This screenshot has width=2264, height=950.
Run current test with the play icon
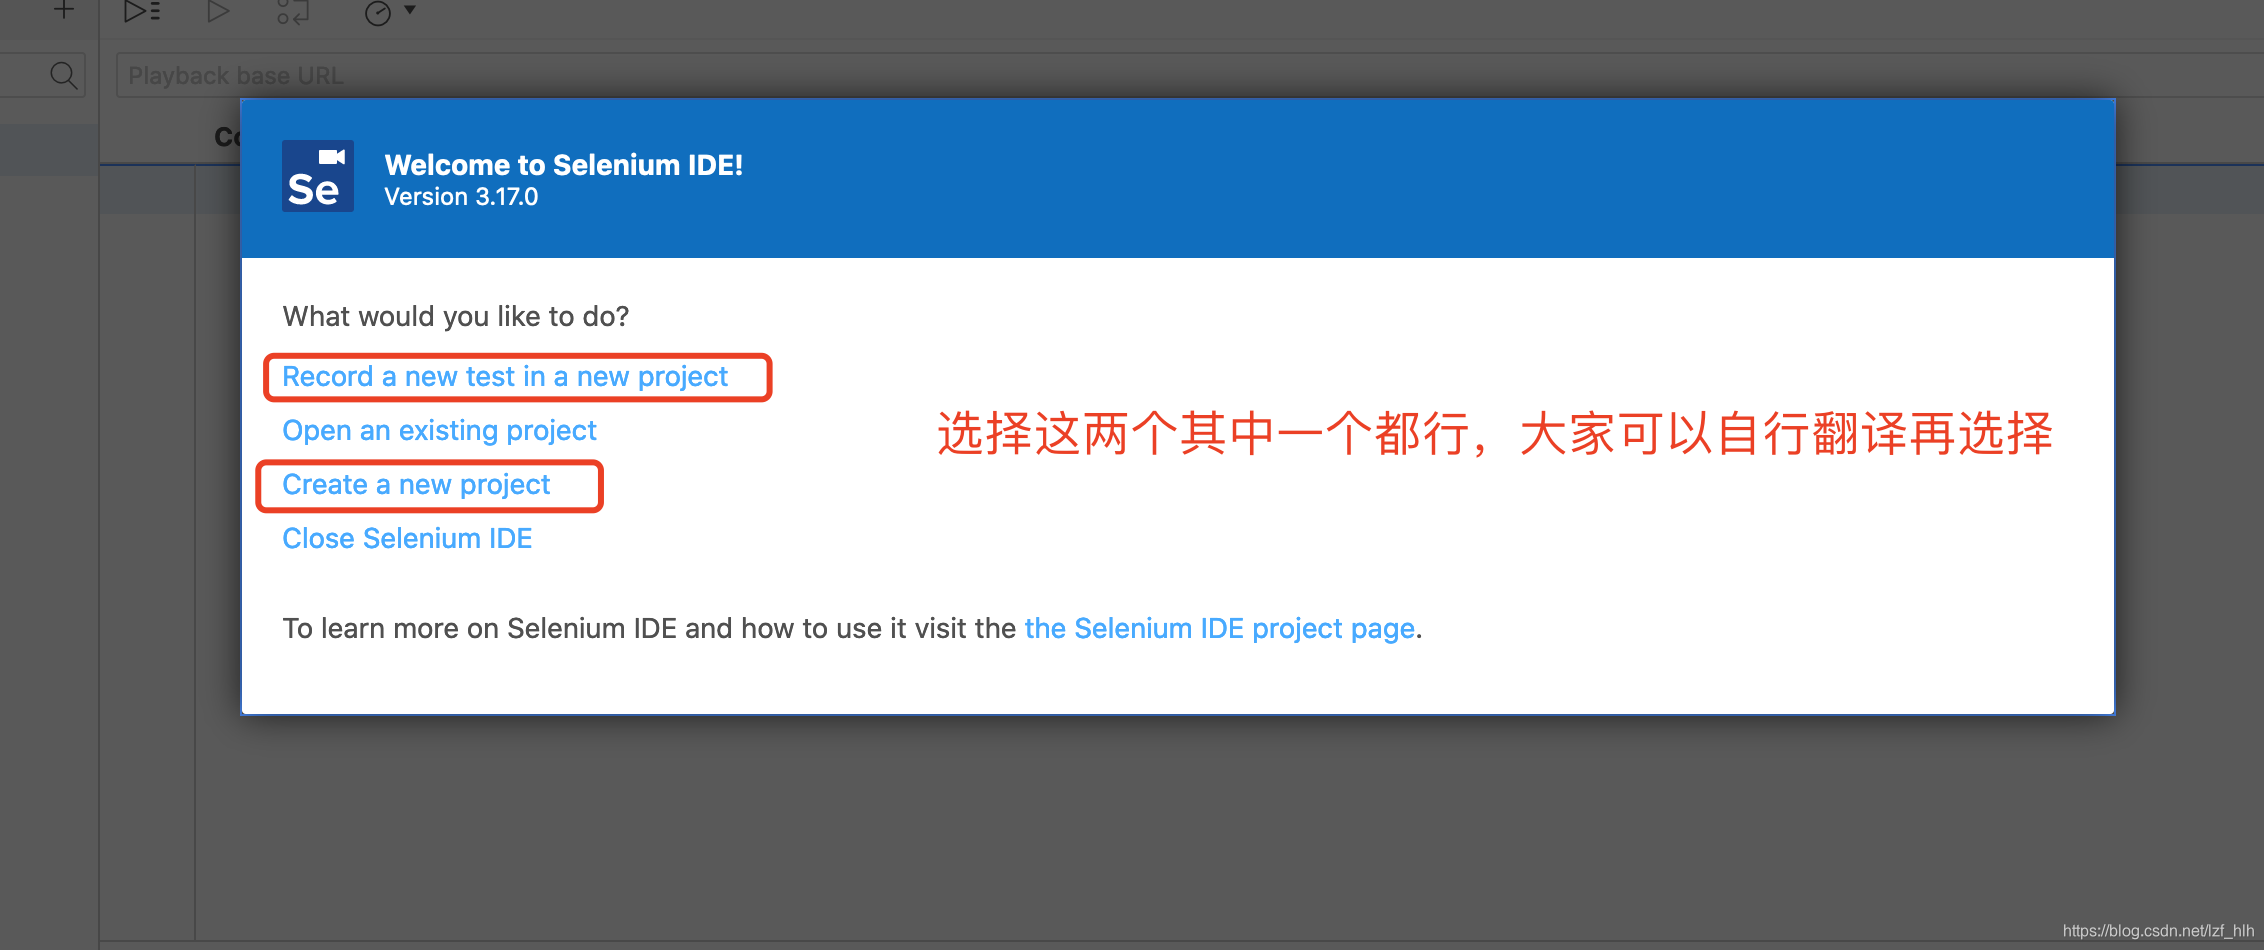point(218,12)
